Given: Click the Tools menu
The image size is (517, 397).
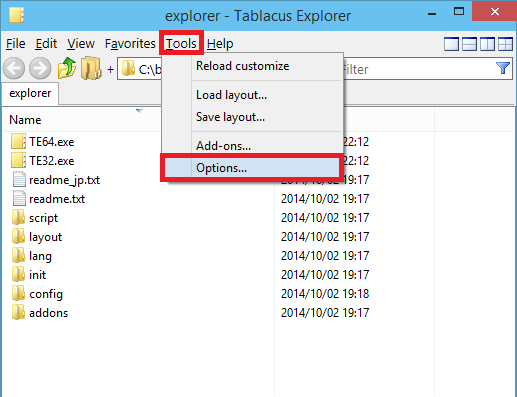Looking at the screenshot, I should (181, 44).
